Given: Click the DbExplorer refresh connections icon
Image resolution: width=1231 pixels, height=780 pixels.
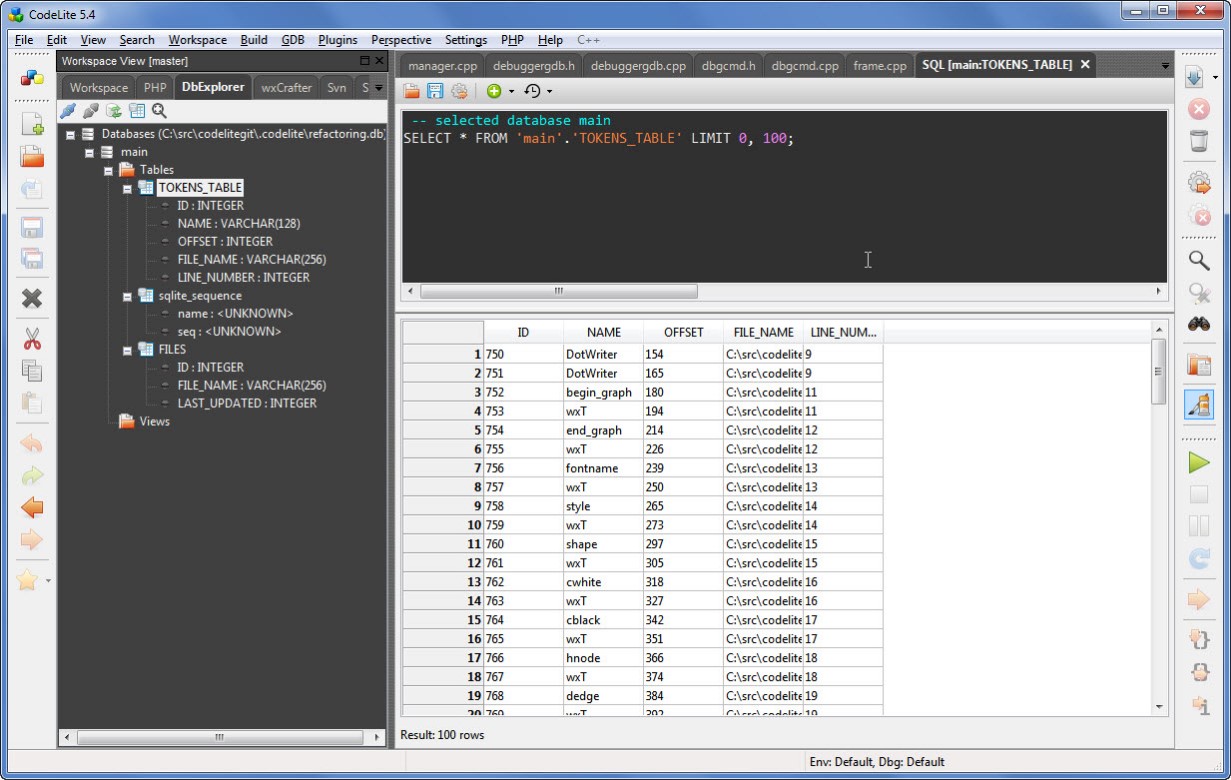Looking at the screenshot, I should tap(113, 111).
